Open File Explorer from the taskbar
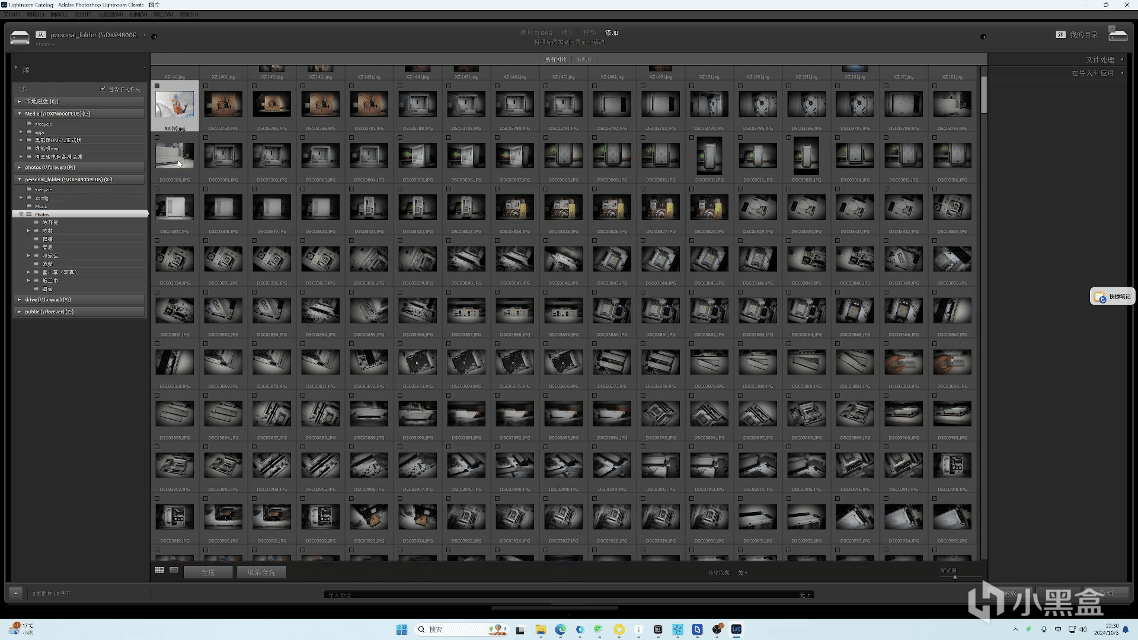 point(541,629)
